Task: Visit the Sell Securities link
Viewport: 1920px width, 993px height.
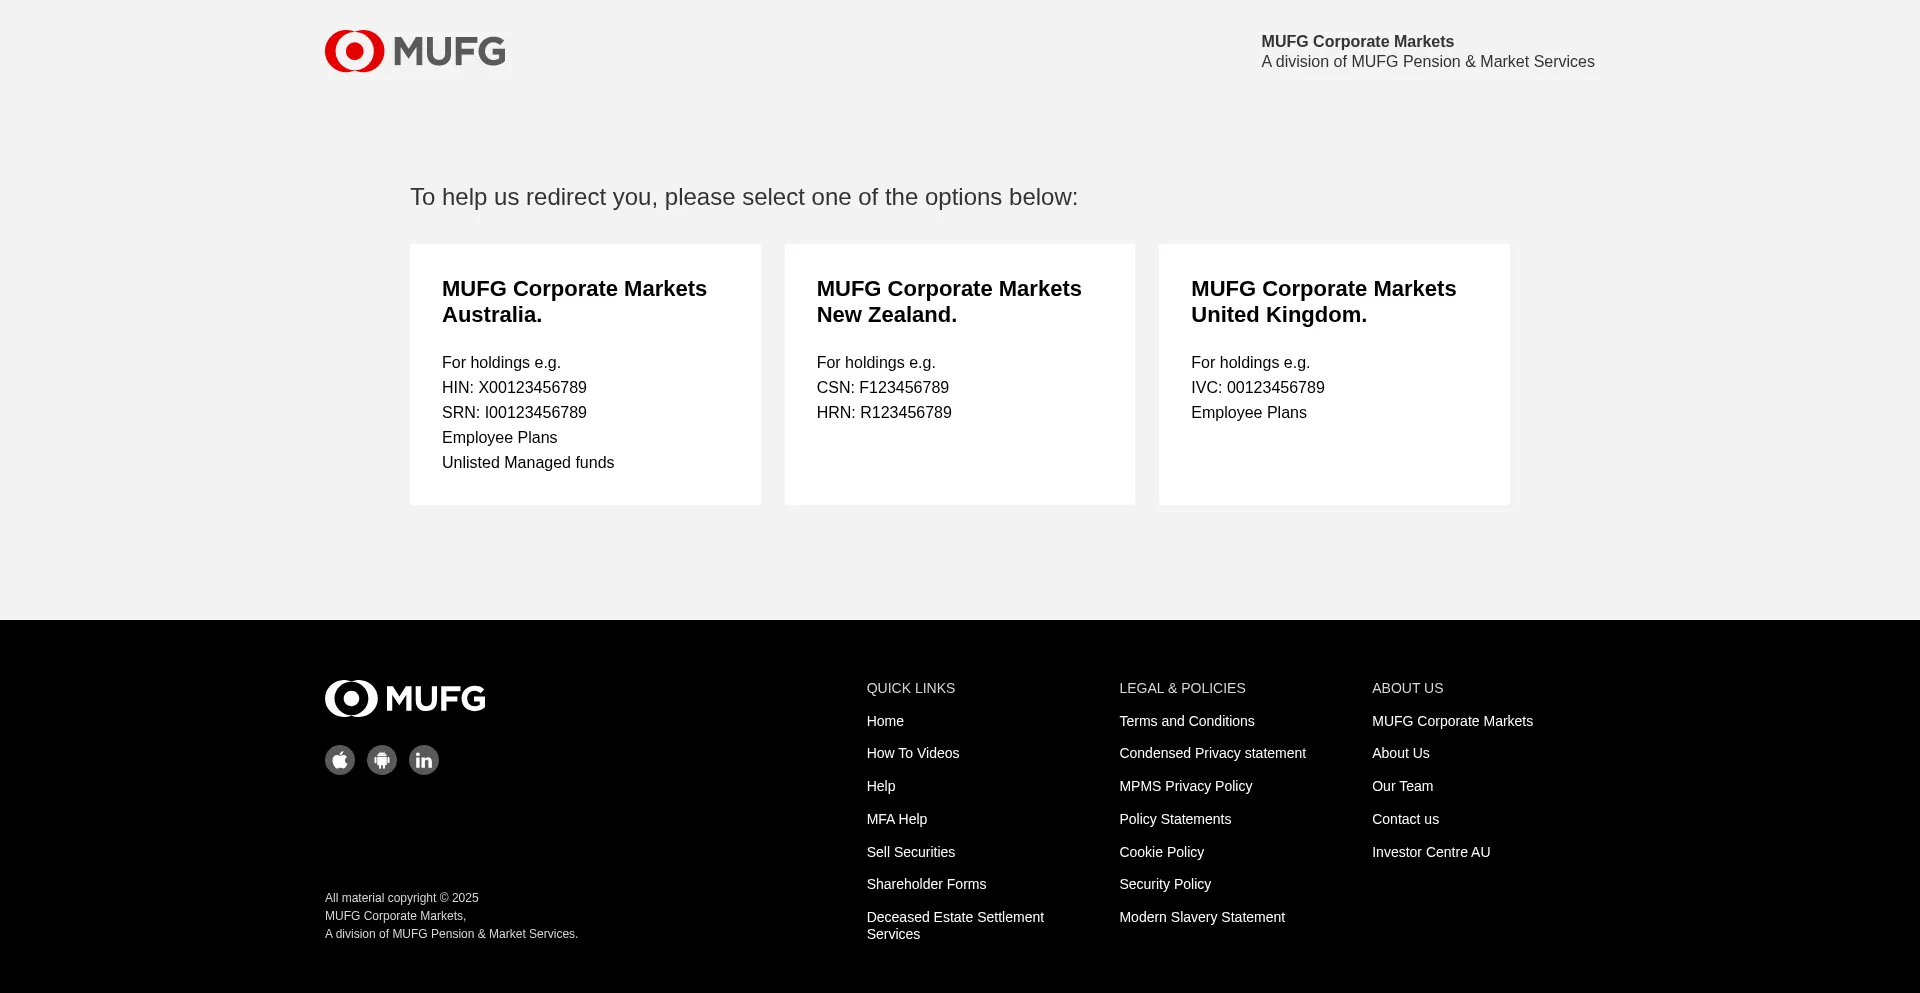Action: coord(911,852)
